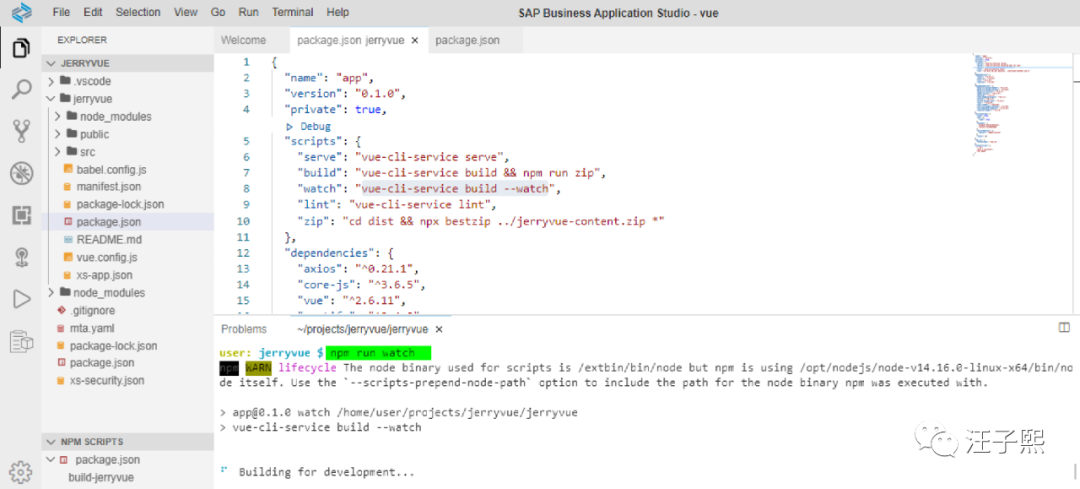Open the Terminal menu
The width and height of the screenshot is (1080, 489).
[x=293, y=12]
